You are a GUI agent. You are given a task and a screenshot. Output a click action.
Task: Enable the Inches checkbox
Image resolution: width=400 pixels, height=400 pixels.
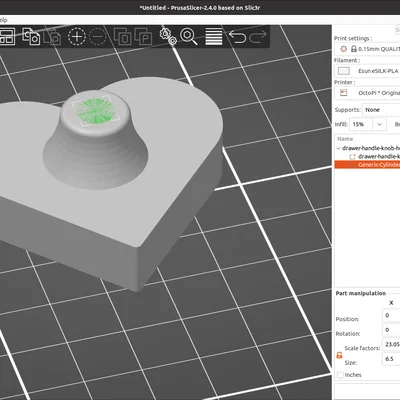pyautogui.click(x=340, y=375)
